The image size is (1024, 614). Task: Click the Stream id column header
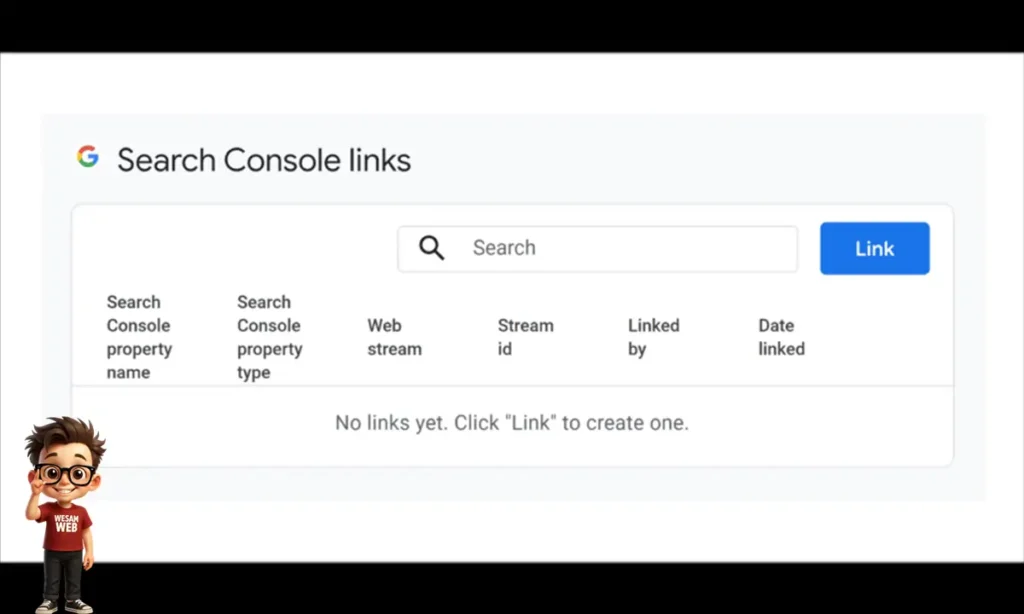point(525,337)
